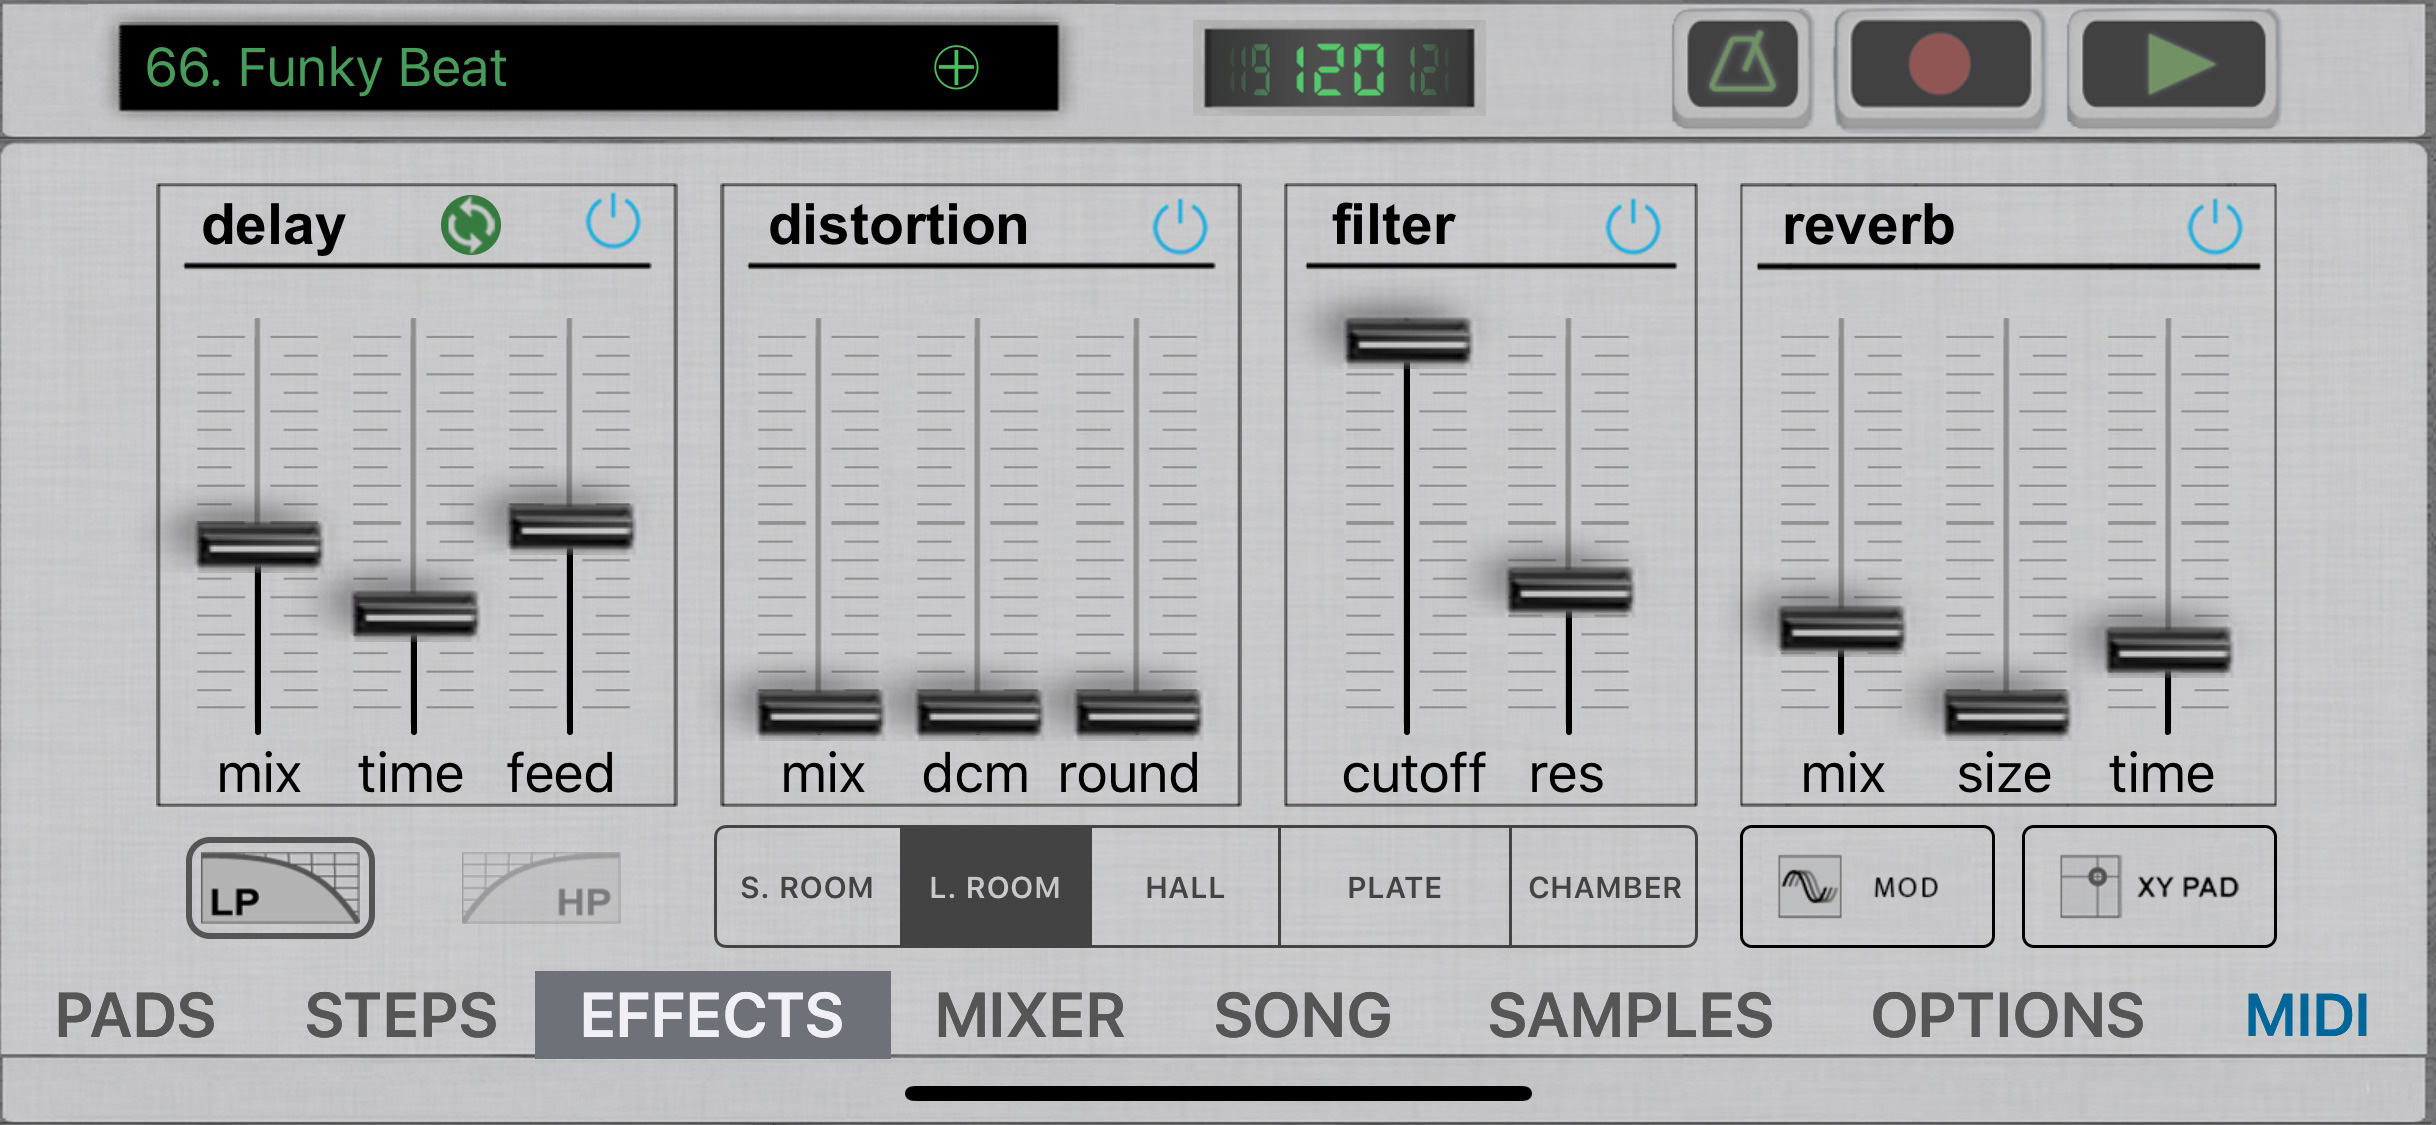
Task: Switch to the MIXER tab
Action: coord(1030,1015)
